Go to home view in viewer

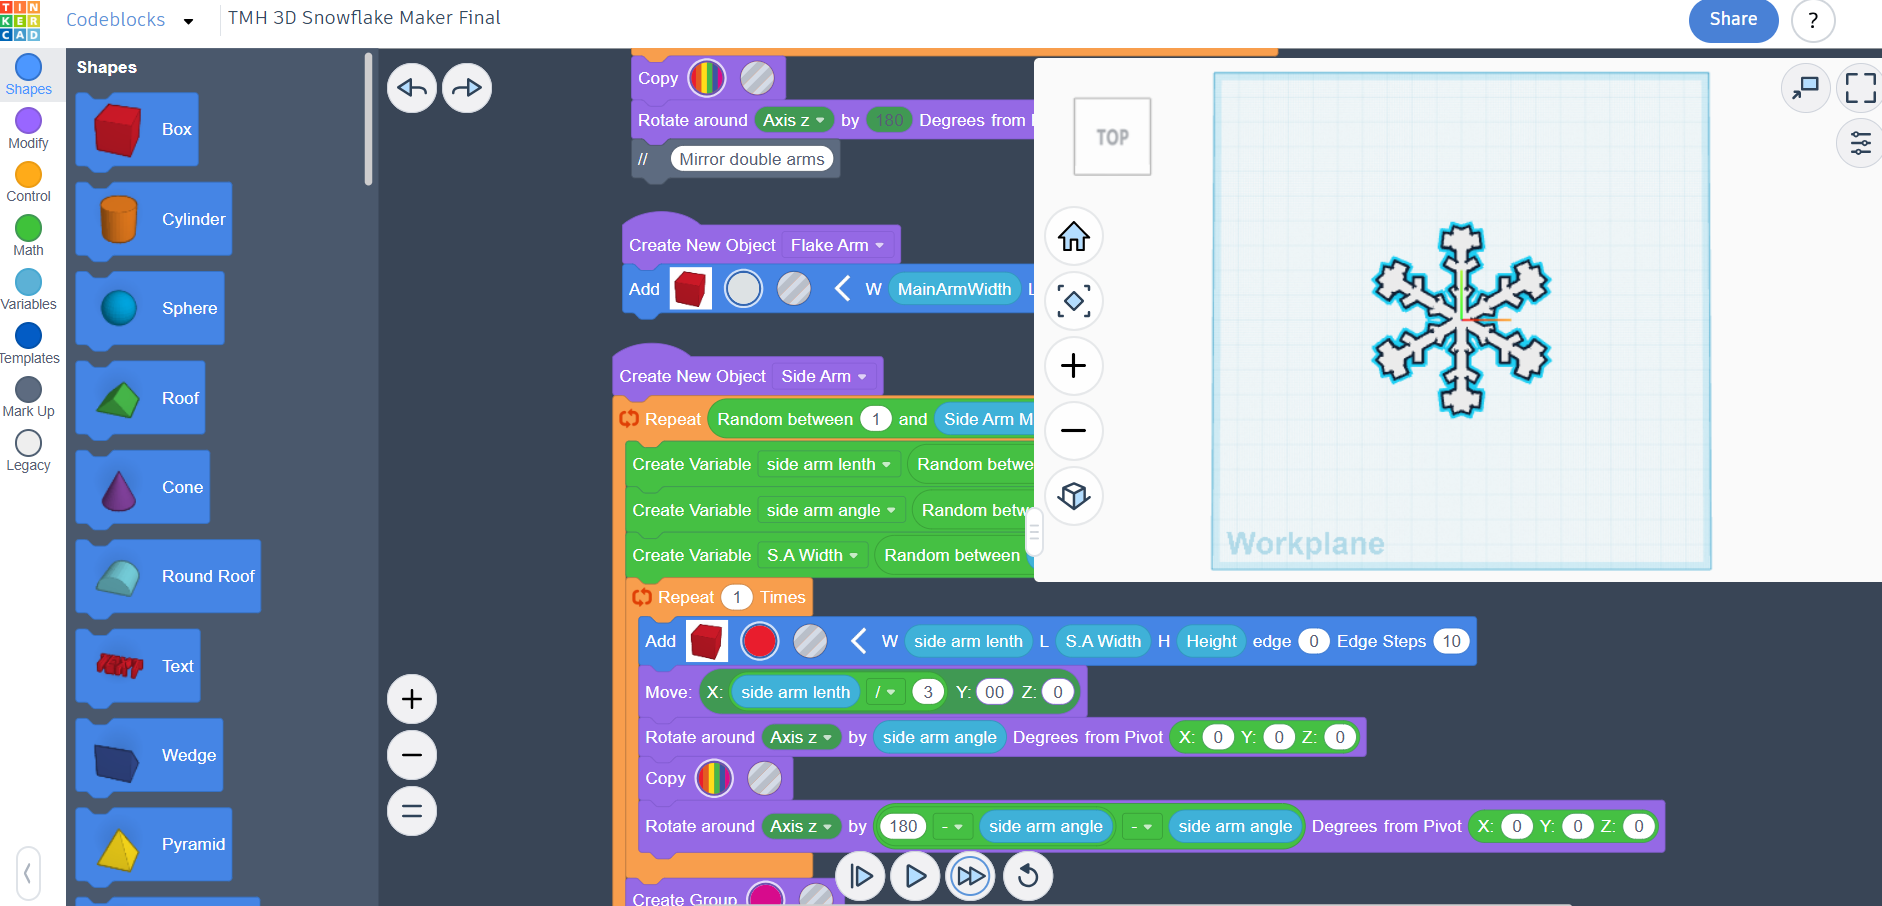1074,237
